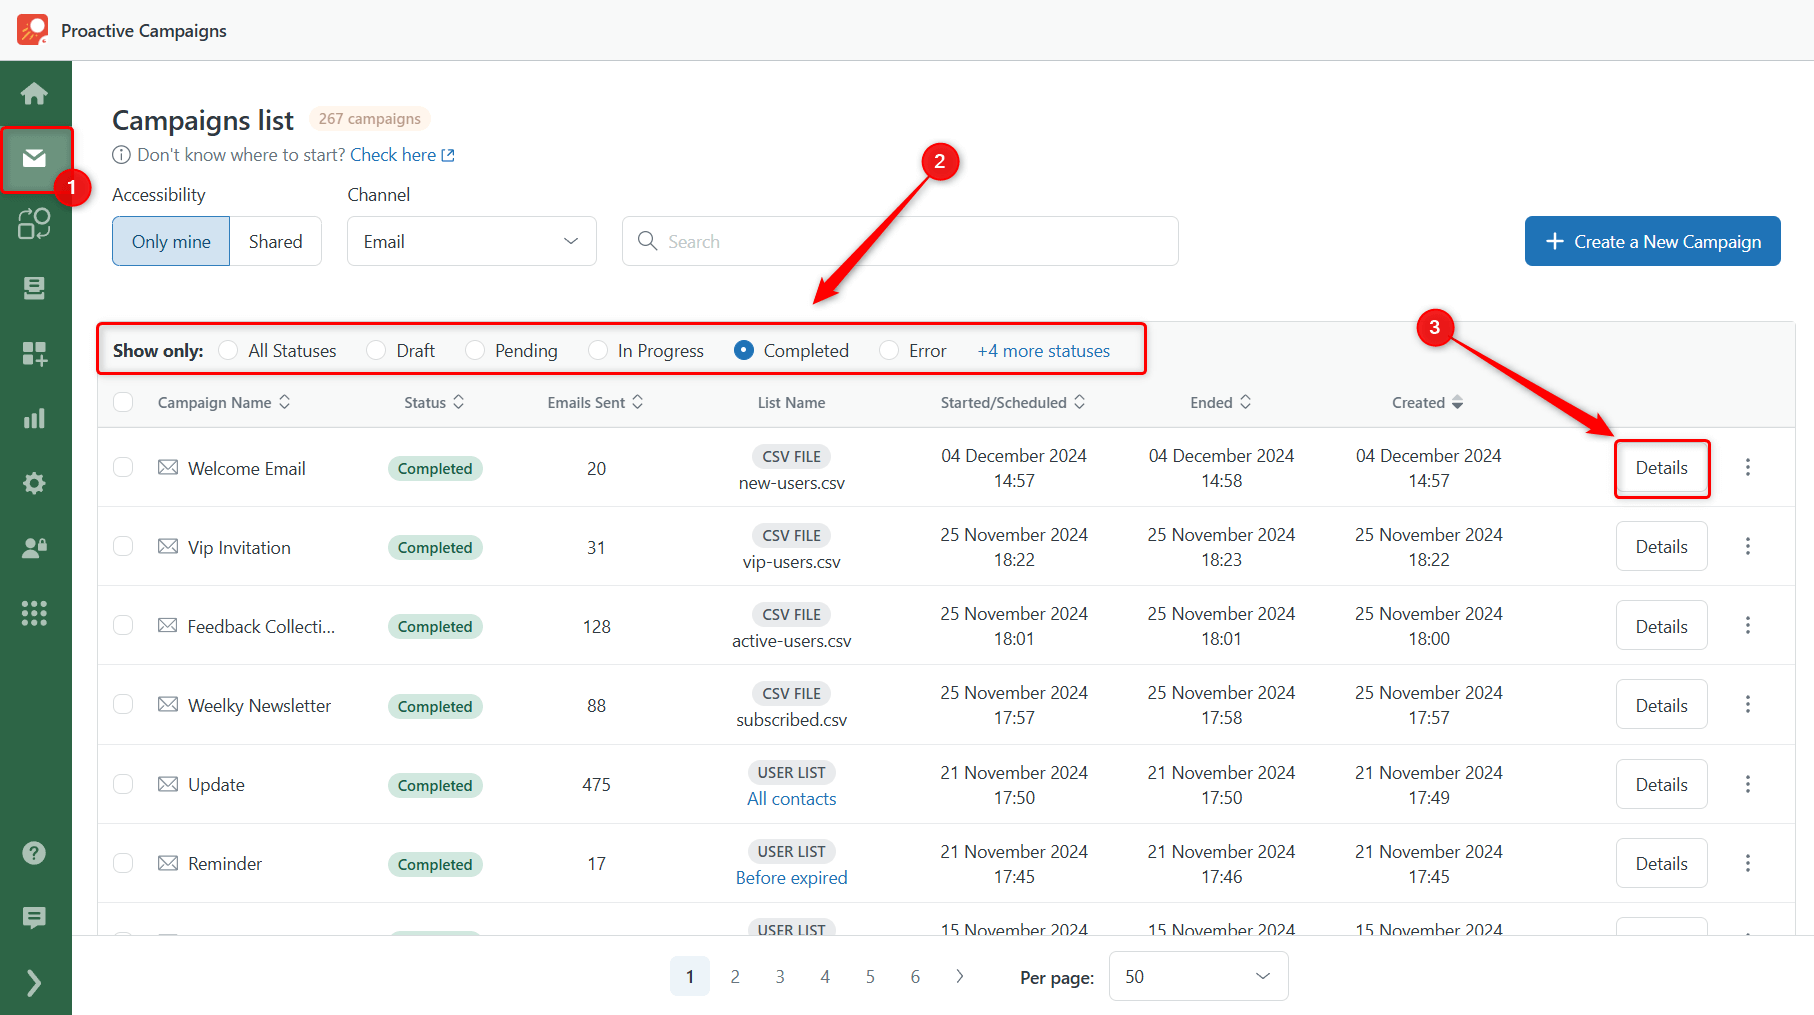
Task: Go to page 6
Action: point(915,976)
